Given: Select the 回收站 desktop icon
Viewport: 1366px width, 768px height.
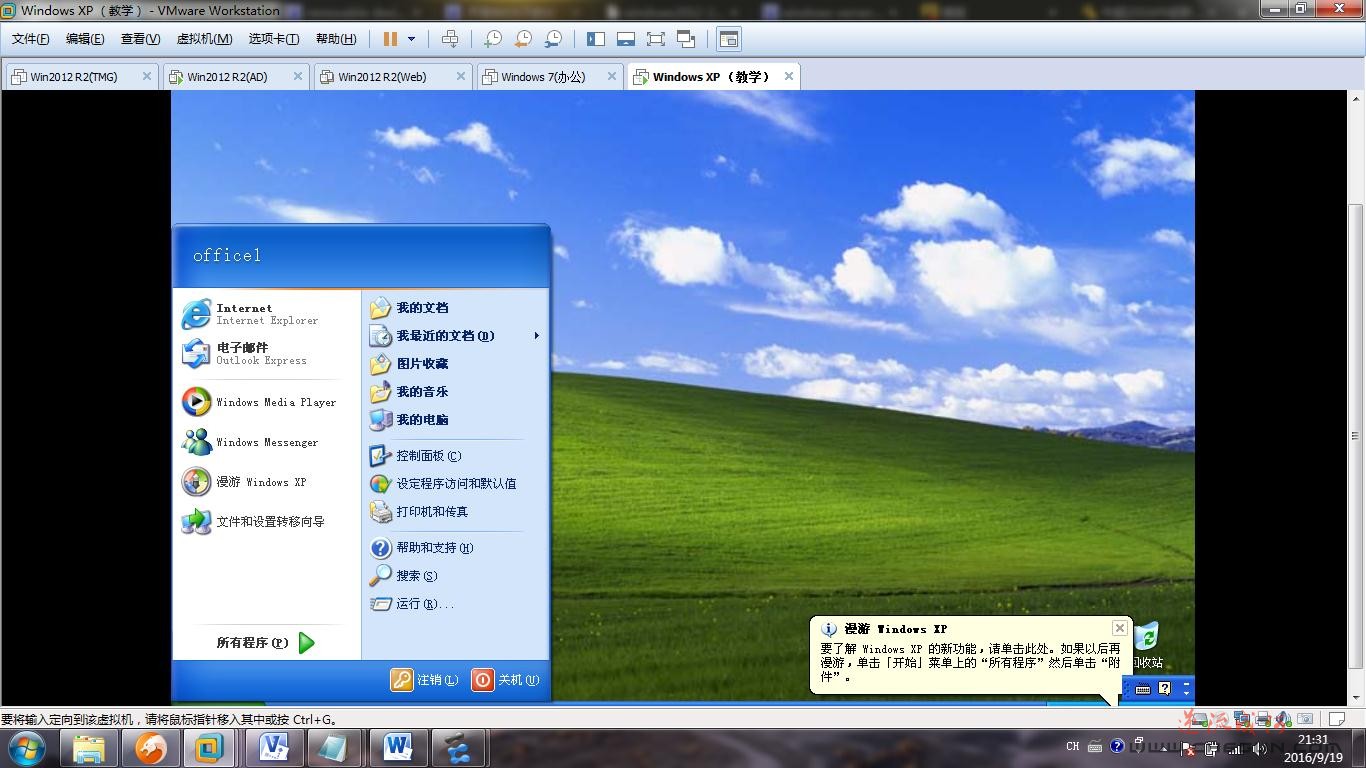Looking at the screenshot, I should tap(1146, 646).
